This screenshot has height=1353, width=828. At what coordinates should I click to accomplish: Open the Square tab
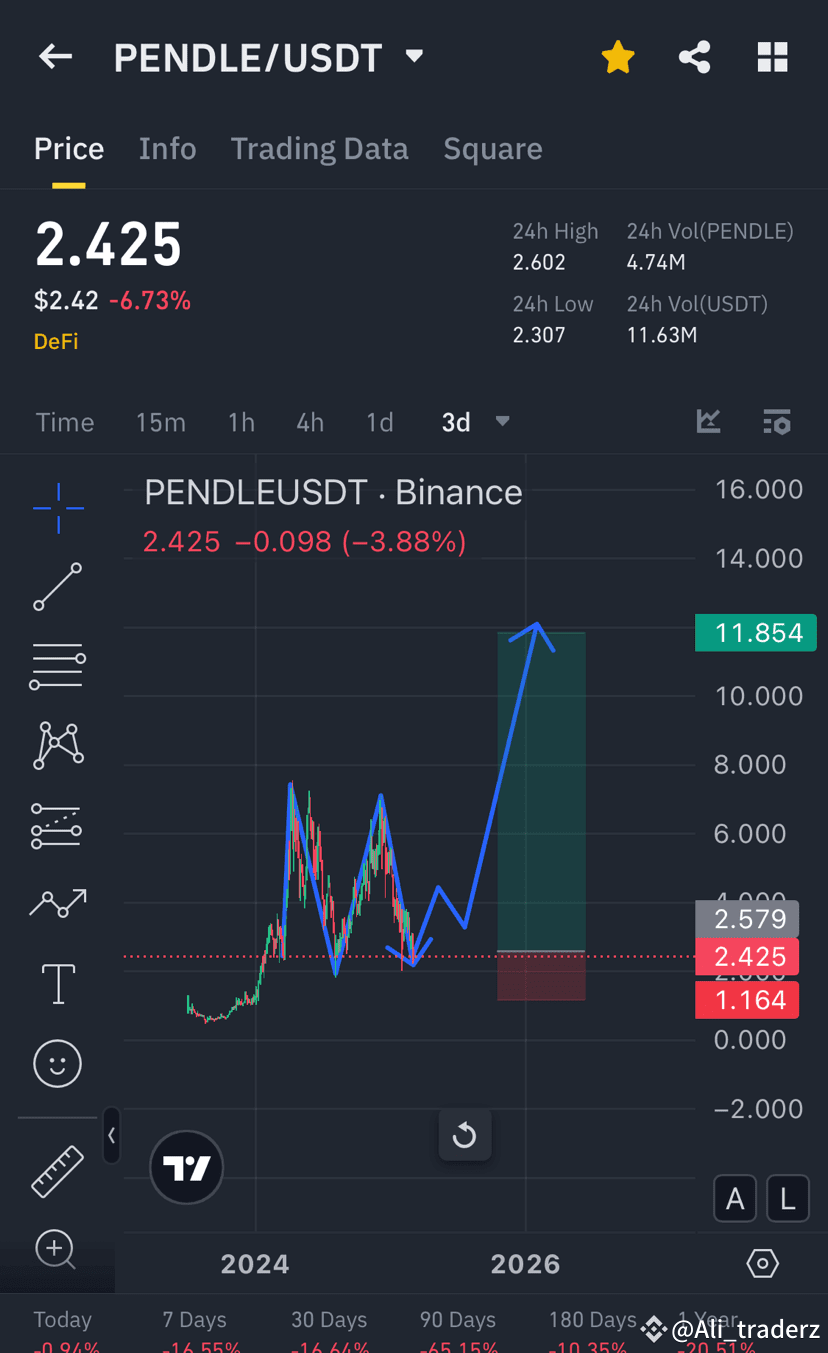point(493,149)
